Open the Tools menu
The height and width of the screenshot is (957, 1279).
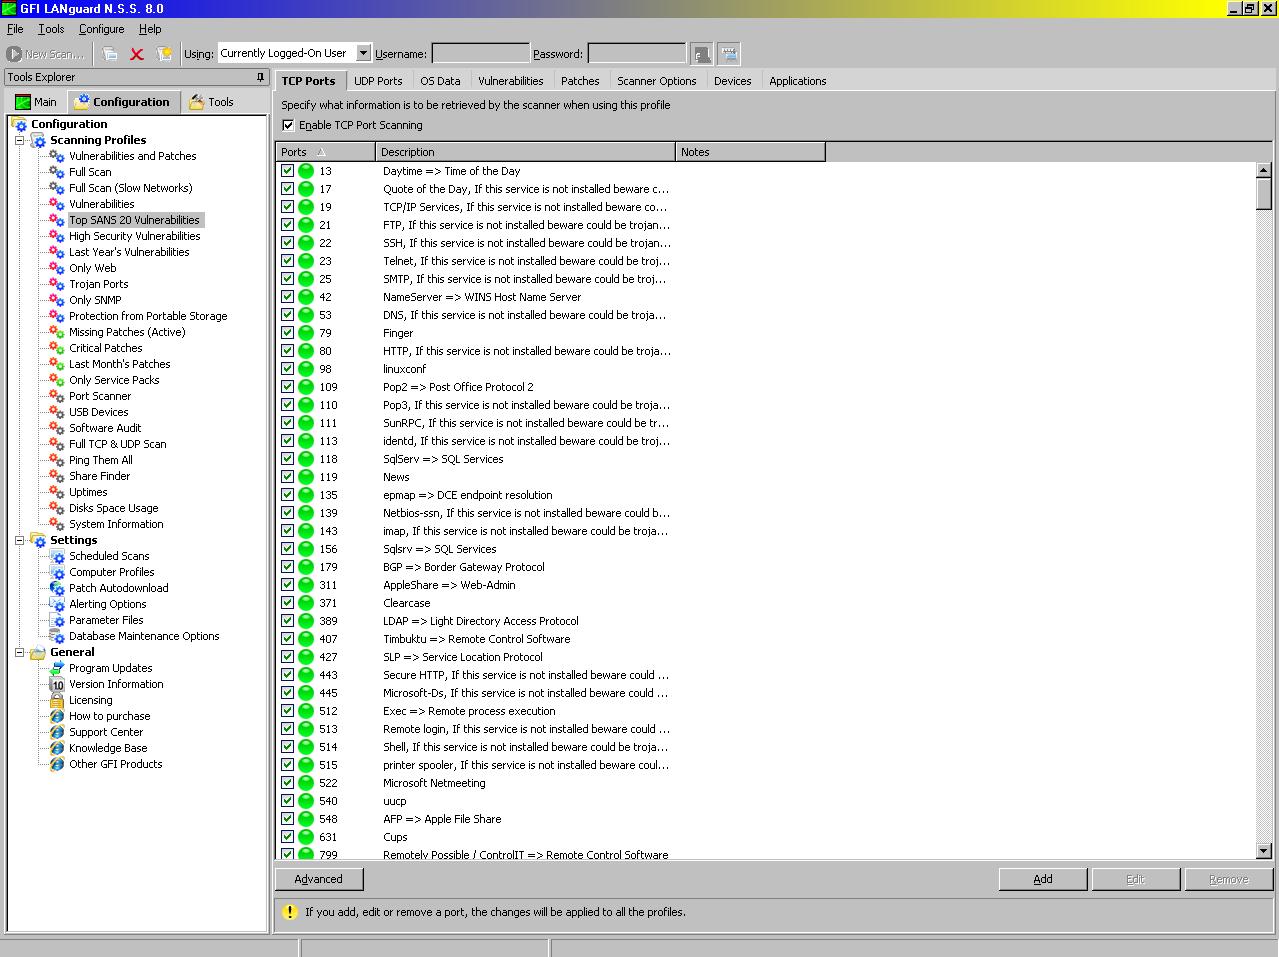[x=51, y=29]
